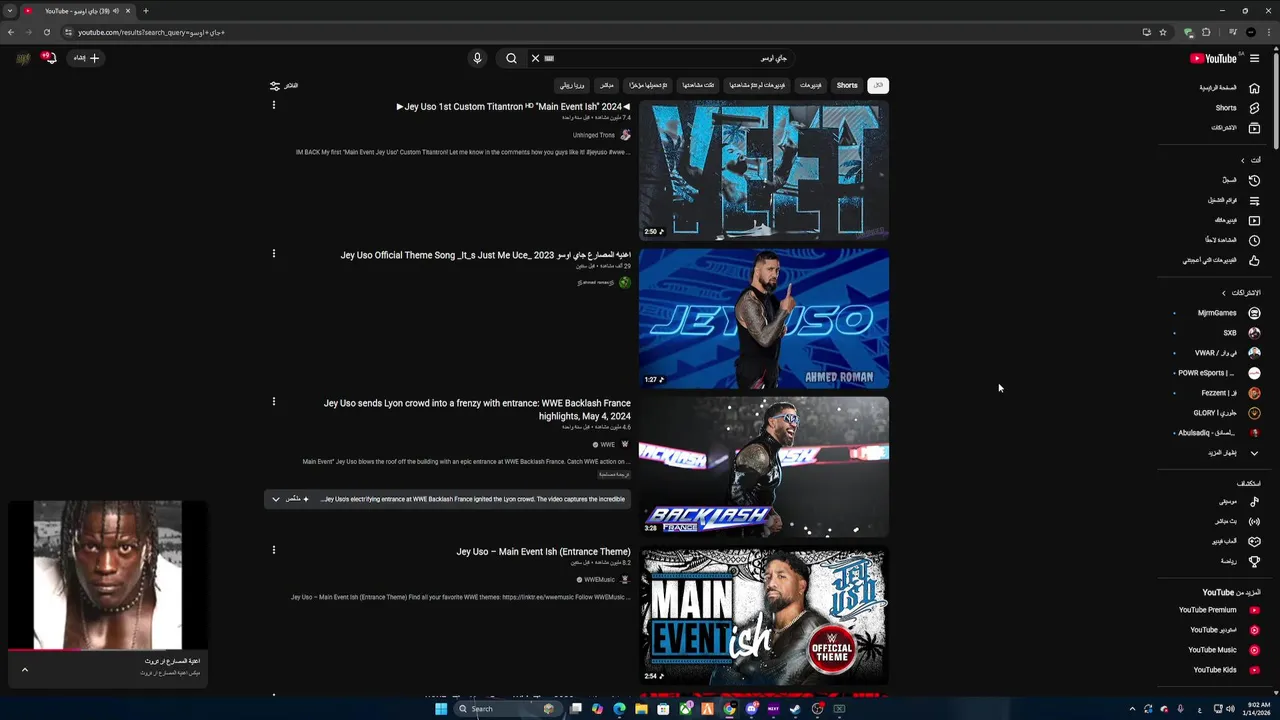Expand show more subscriptions chevron
Viewport: 1280px width, 720px height.
1254,453
